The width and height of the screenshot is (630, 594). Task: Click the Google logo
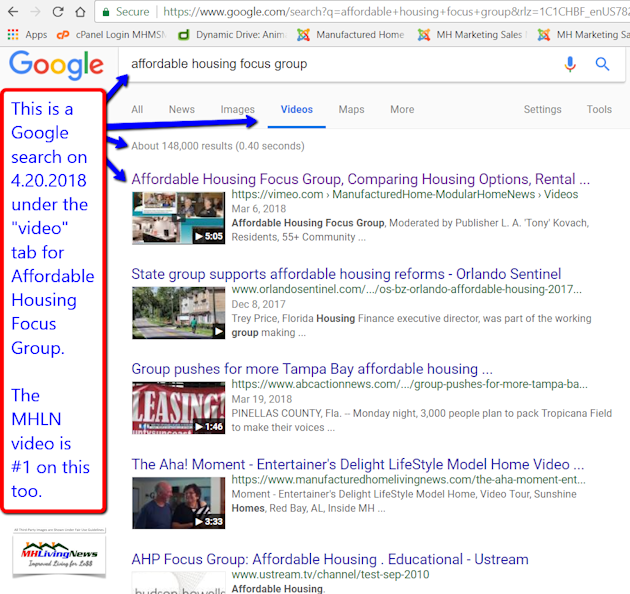[56, 64]
